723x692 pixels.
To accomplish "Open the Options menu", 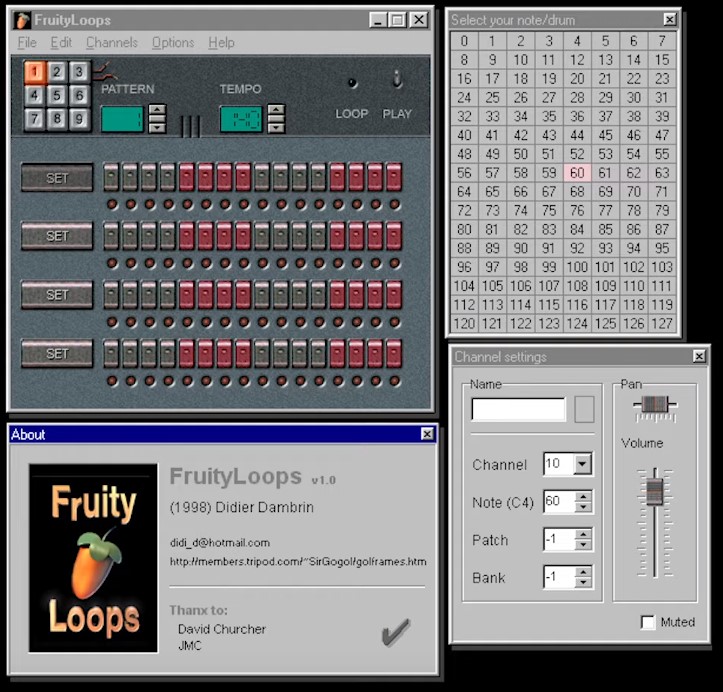I will click(x=173, y=42).
